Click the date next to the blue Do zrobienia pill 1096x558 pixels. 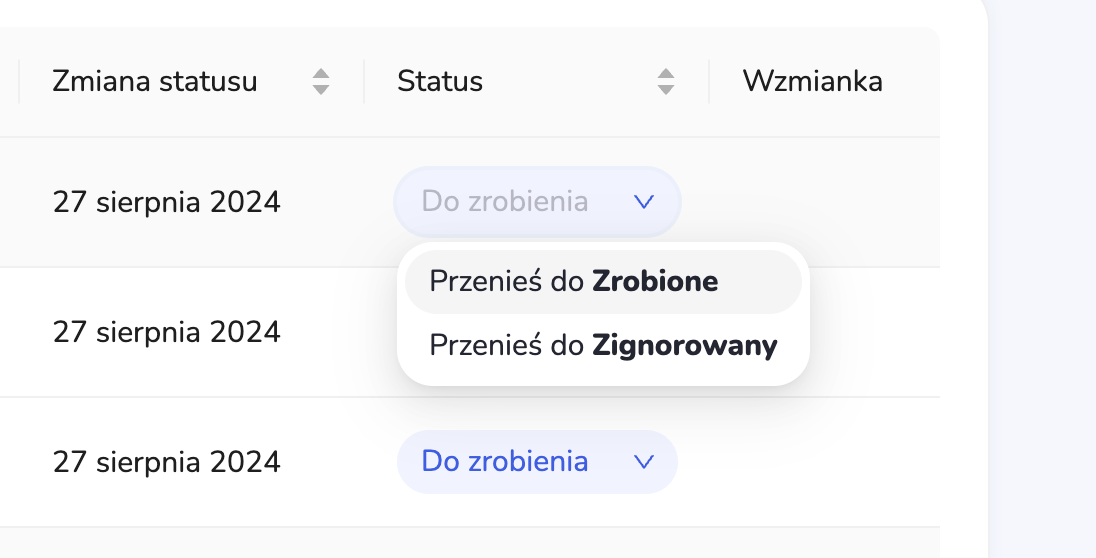(x=167, y=462)
